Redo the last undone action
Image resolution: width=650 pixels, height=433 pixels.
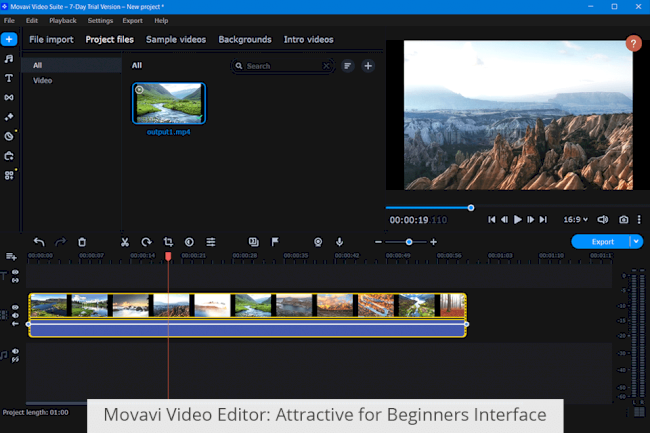[x=61, y=242]
